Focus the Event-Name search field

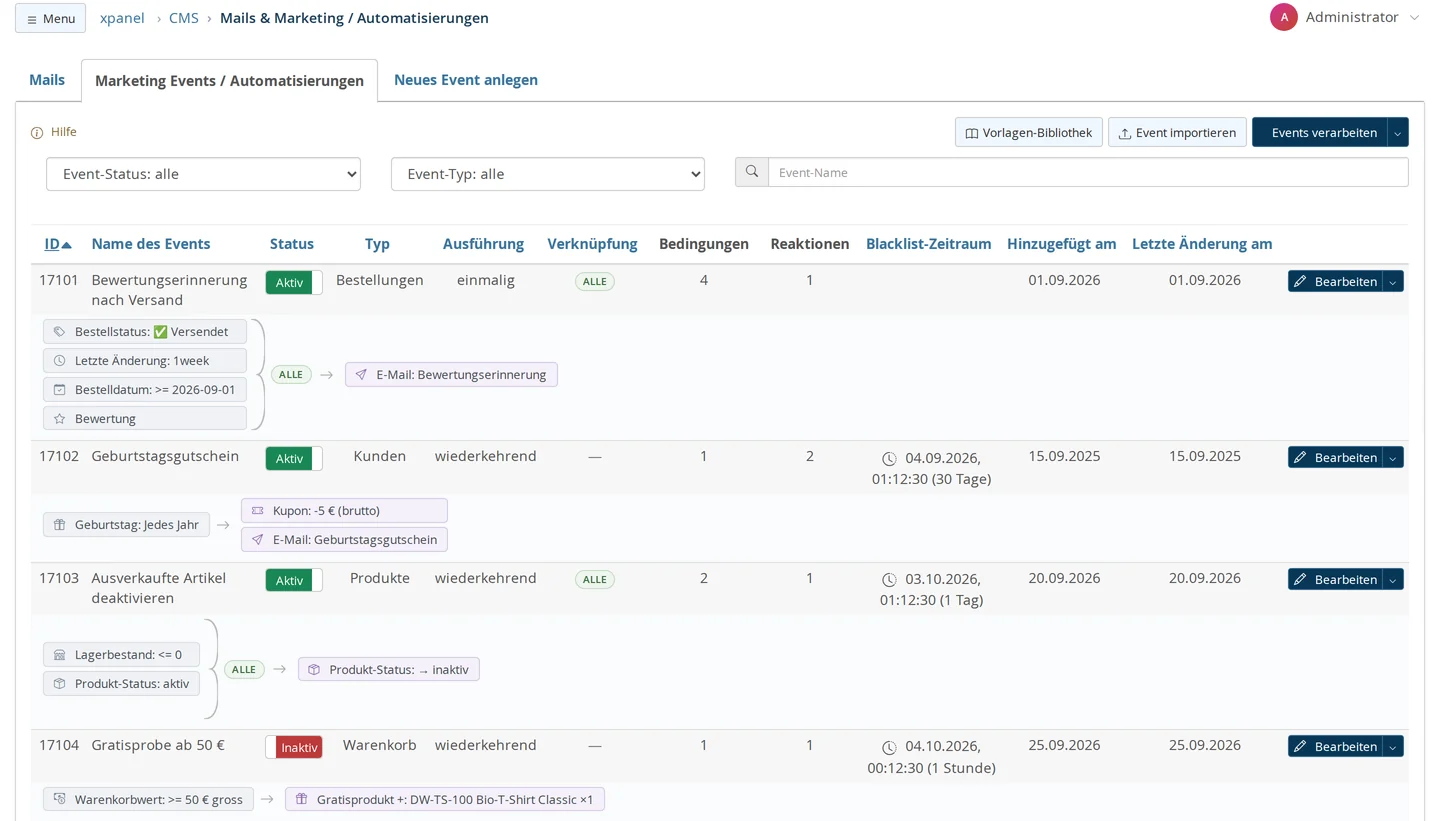coord(1088,172)
